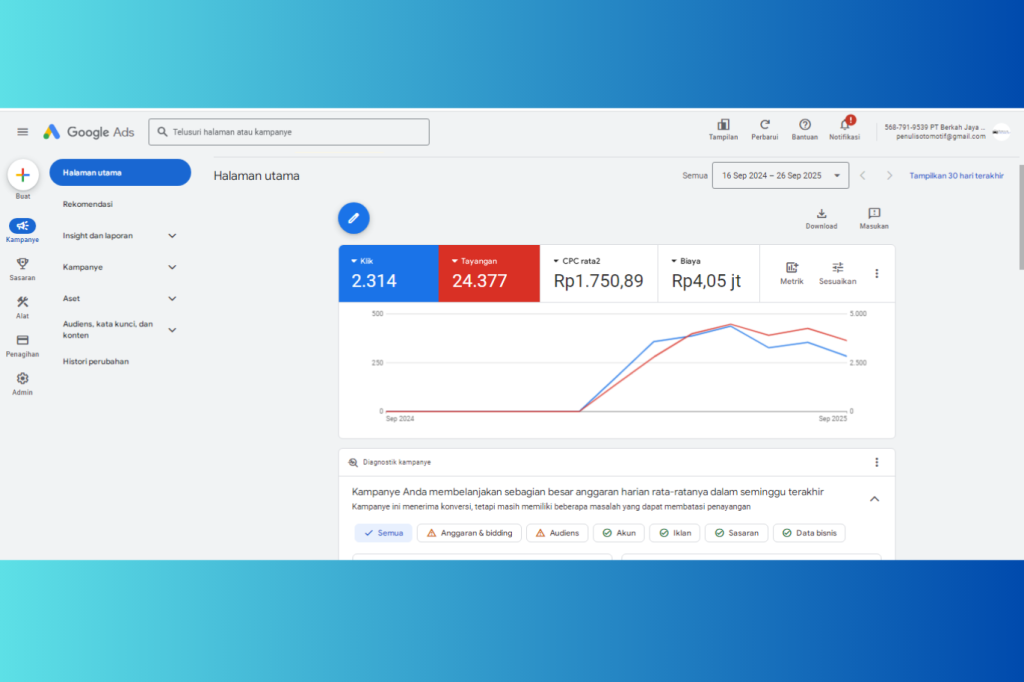1024x682 pixels.
Task: Expand the Insight dan laporan section
Action: pyautogui.click(x=172, y=236)
